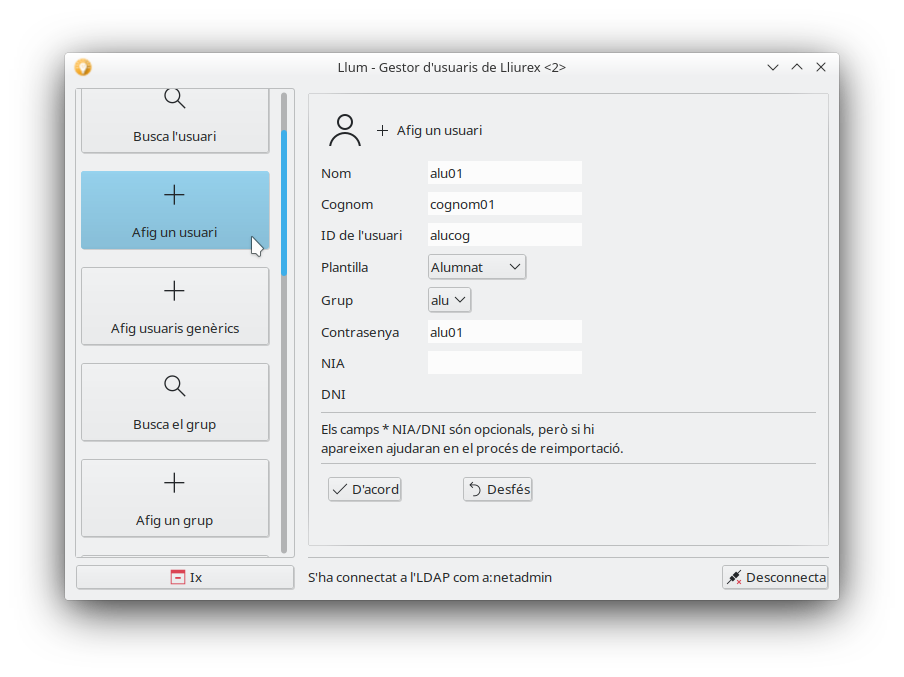Click the DNI label
Screen dimensions: 904x677
(333, 394)
